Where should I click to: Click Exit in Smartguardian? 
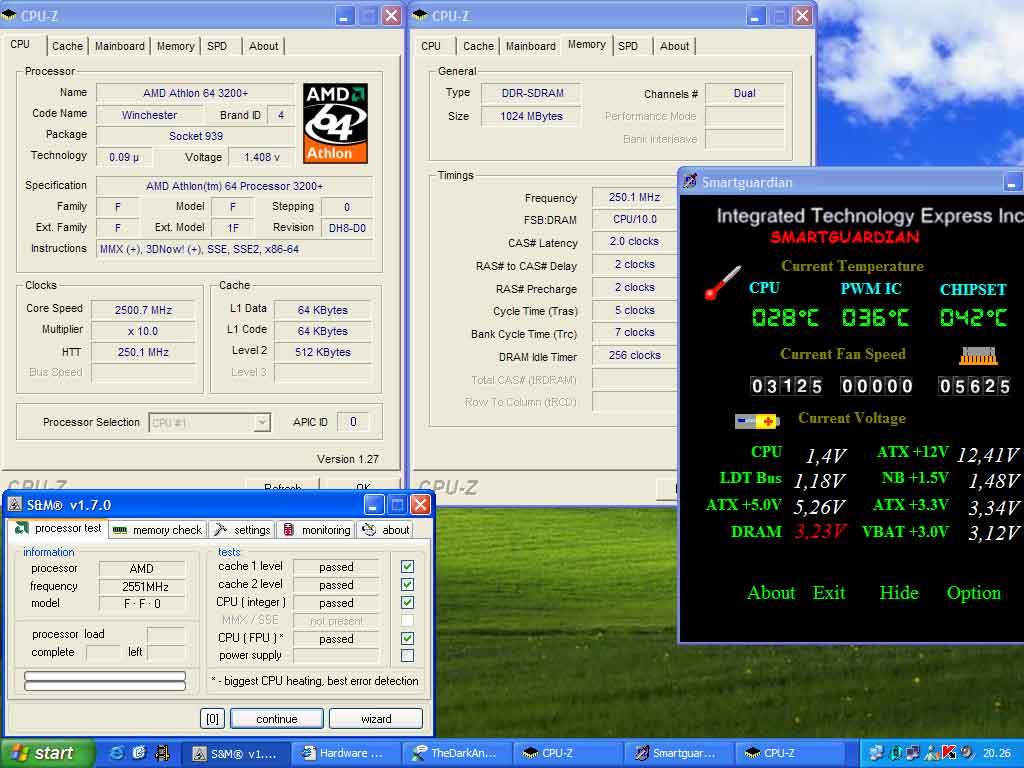pyautogui.click(x=829, y=593)
